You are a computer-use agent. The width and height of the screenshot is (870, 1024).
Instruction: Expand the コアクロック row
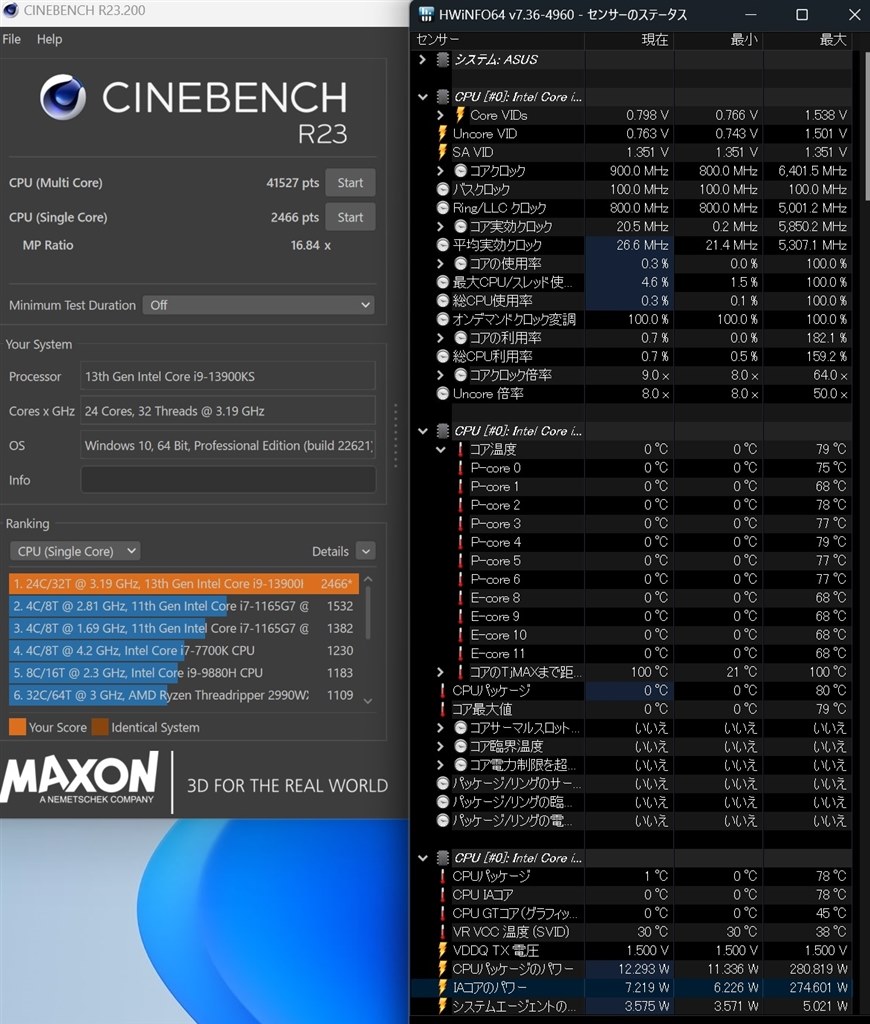pyautogui.click(x=440, y=170)
